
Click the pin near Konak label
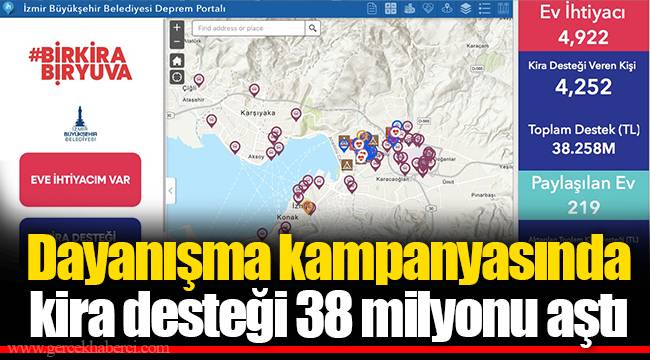286,227
